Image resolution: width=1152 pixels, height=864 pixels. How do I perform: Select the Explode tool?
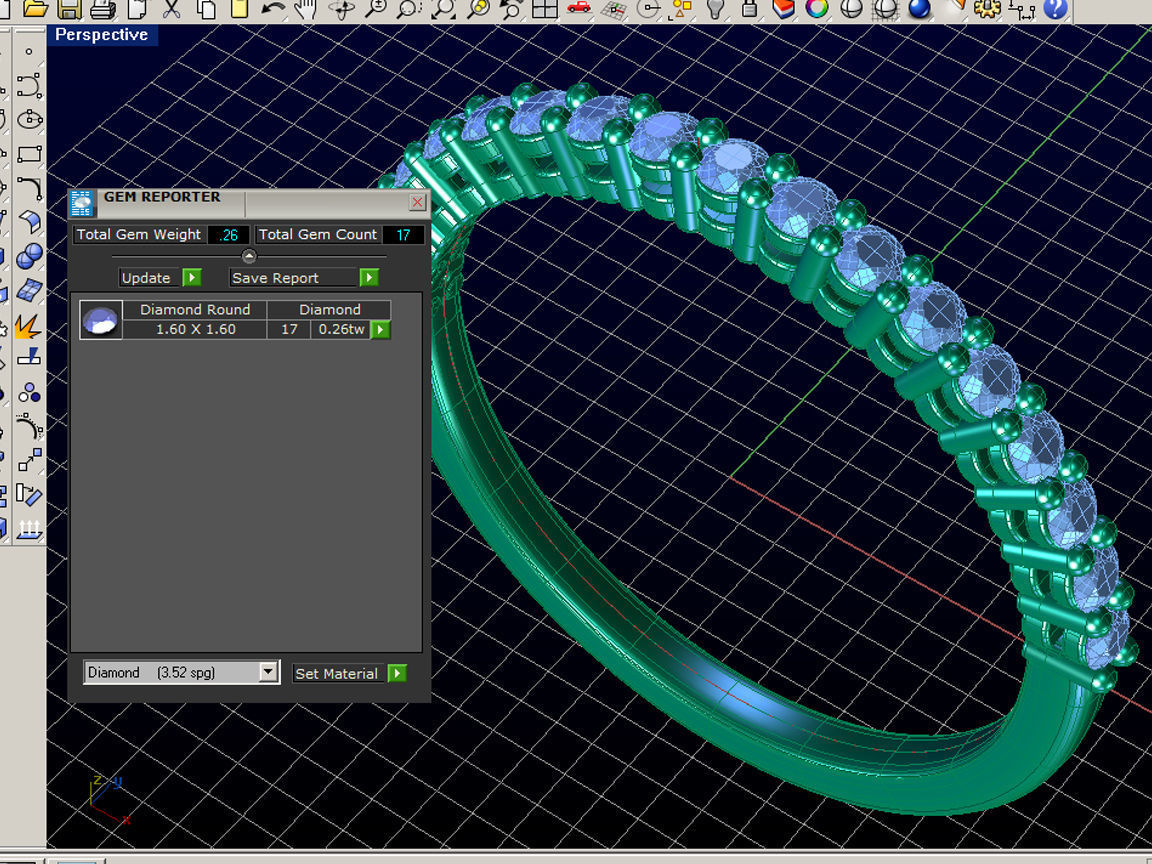coord(27,325)
